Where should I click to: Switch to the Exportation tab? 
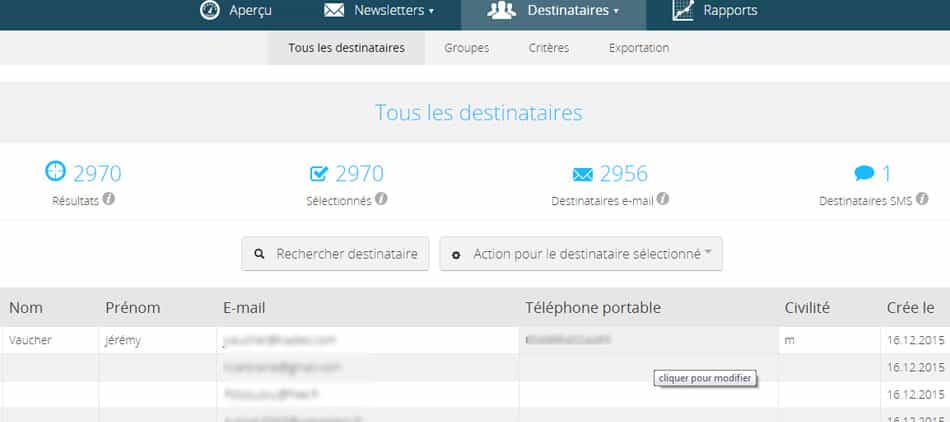pyautogui.click(x=639, y=48)
